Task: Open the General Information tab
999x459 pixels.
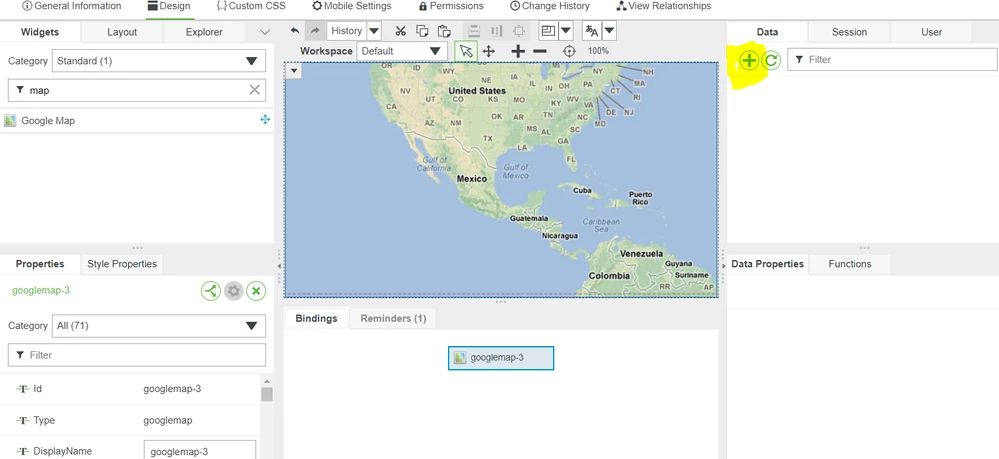Action: 71,6
